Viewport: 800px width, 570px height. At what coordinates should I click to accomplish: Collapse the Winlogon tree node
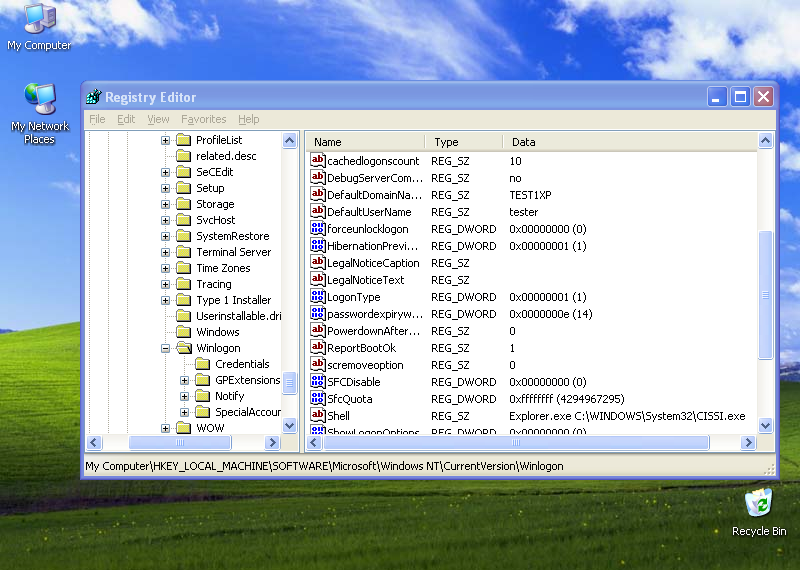click(165, 348)
